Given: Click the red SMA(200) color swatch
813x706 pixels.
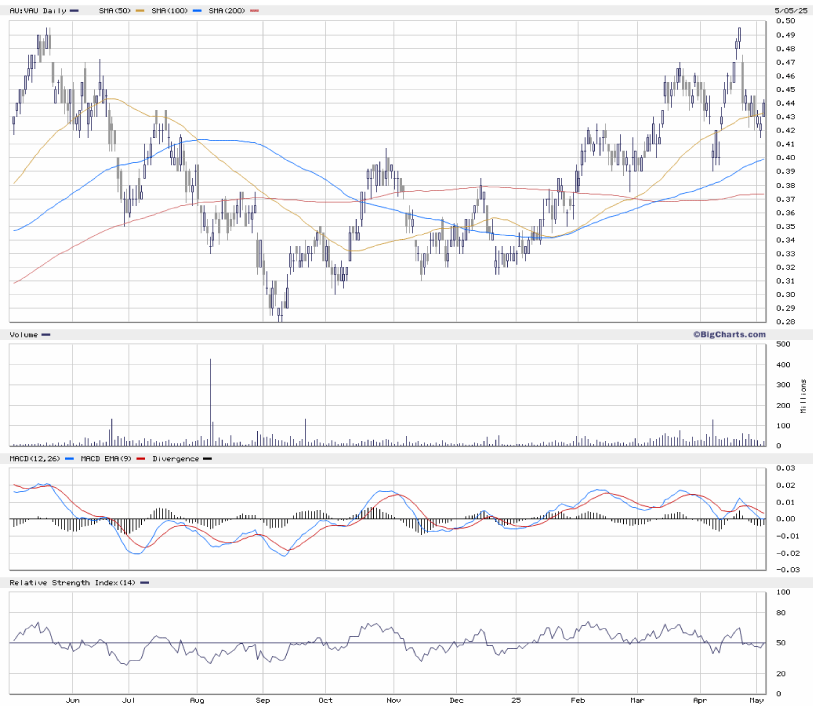Looking at the screenshot, I should (x=255, y=10).
